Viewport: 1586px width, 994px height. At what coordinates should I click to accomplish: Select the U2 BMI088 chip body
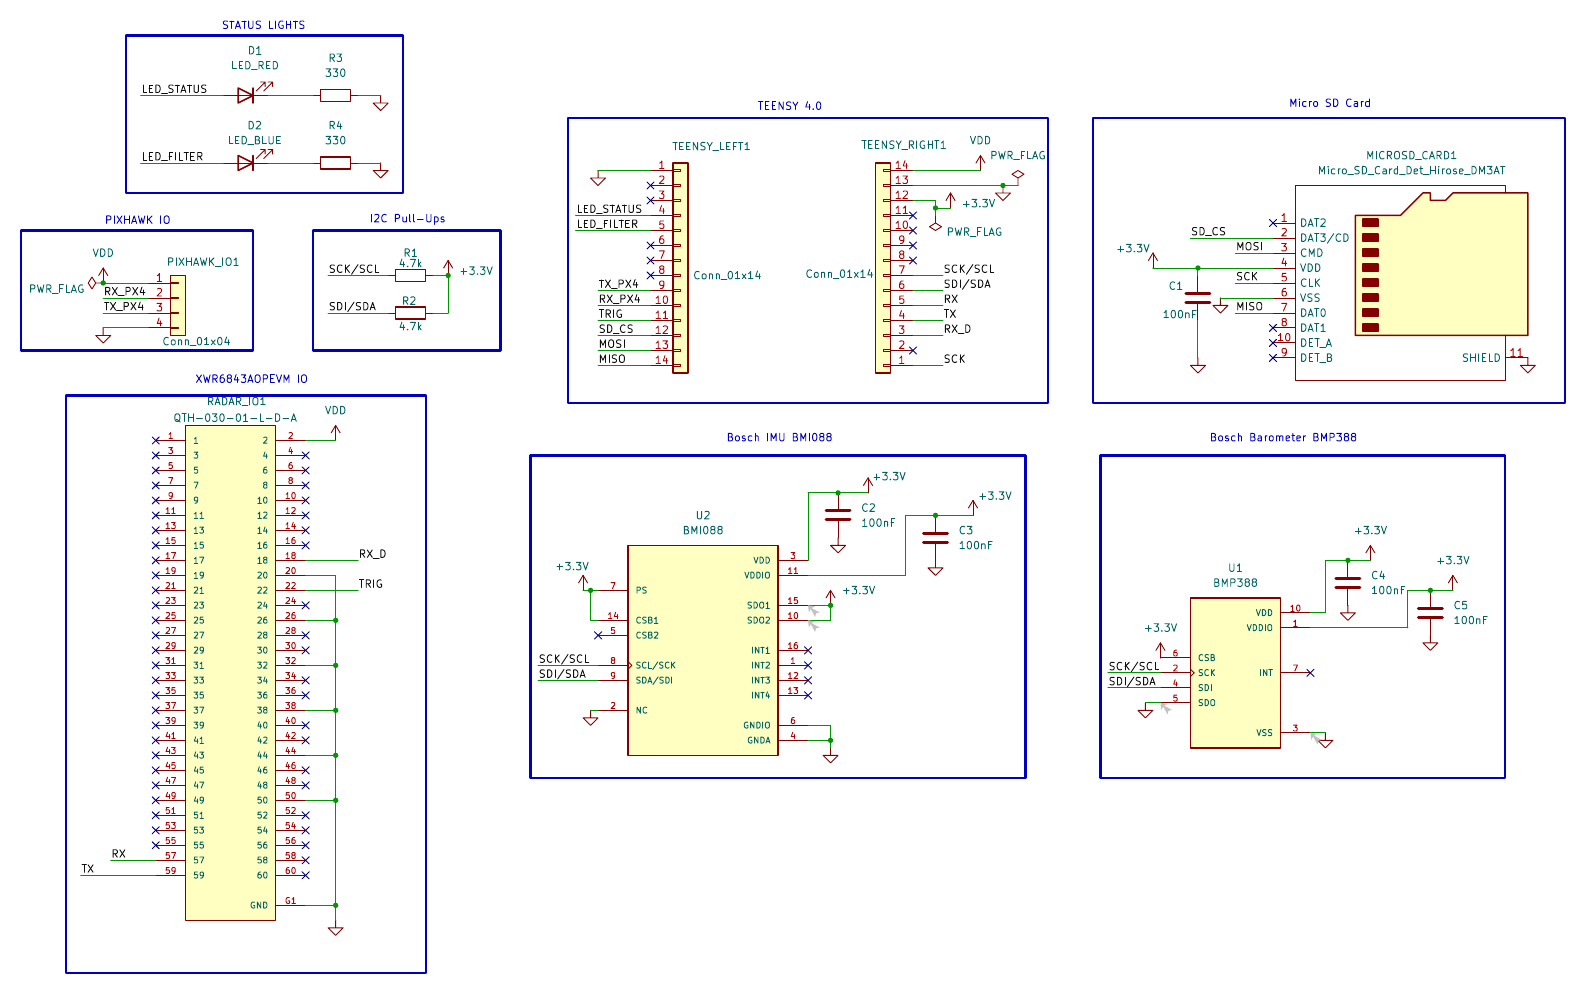click(x=703, y=650)
